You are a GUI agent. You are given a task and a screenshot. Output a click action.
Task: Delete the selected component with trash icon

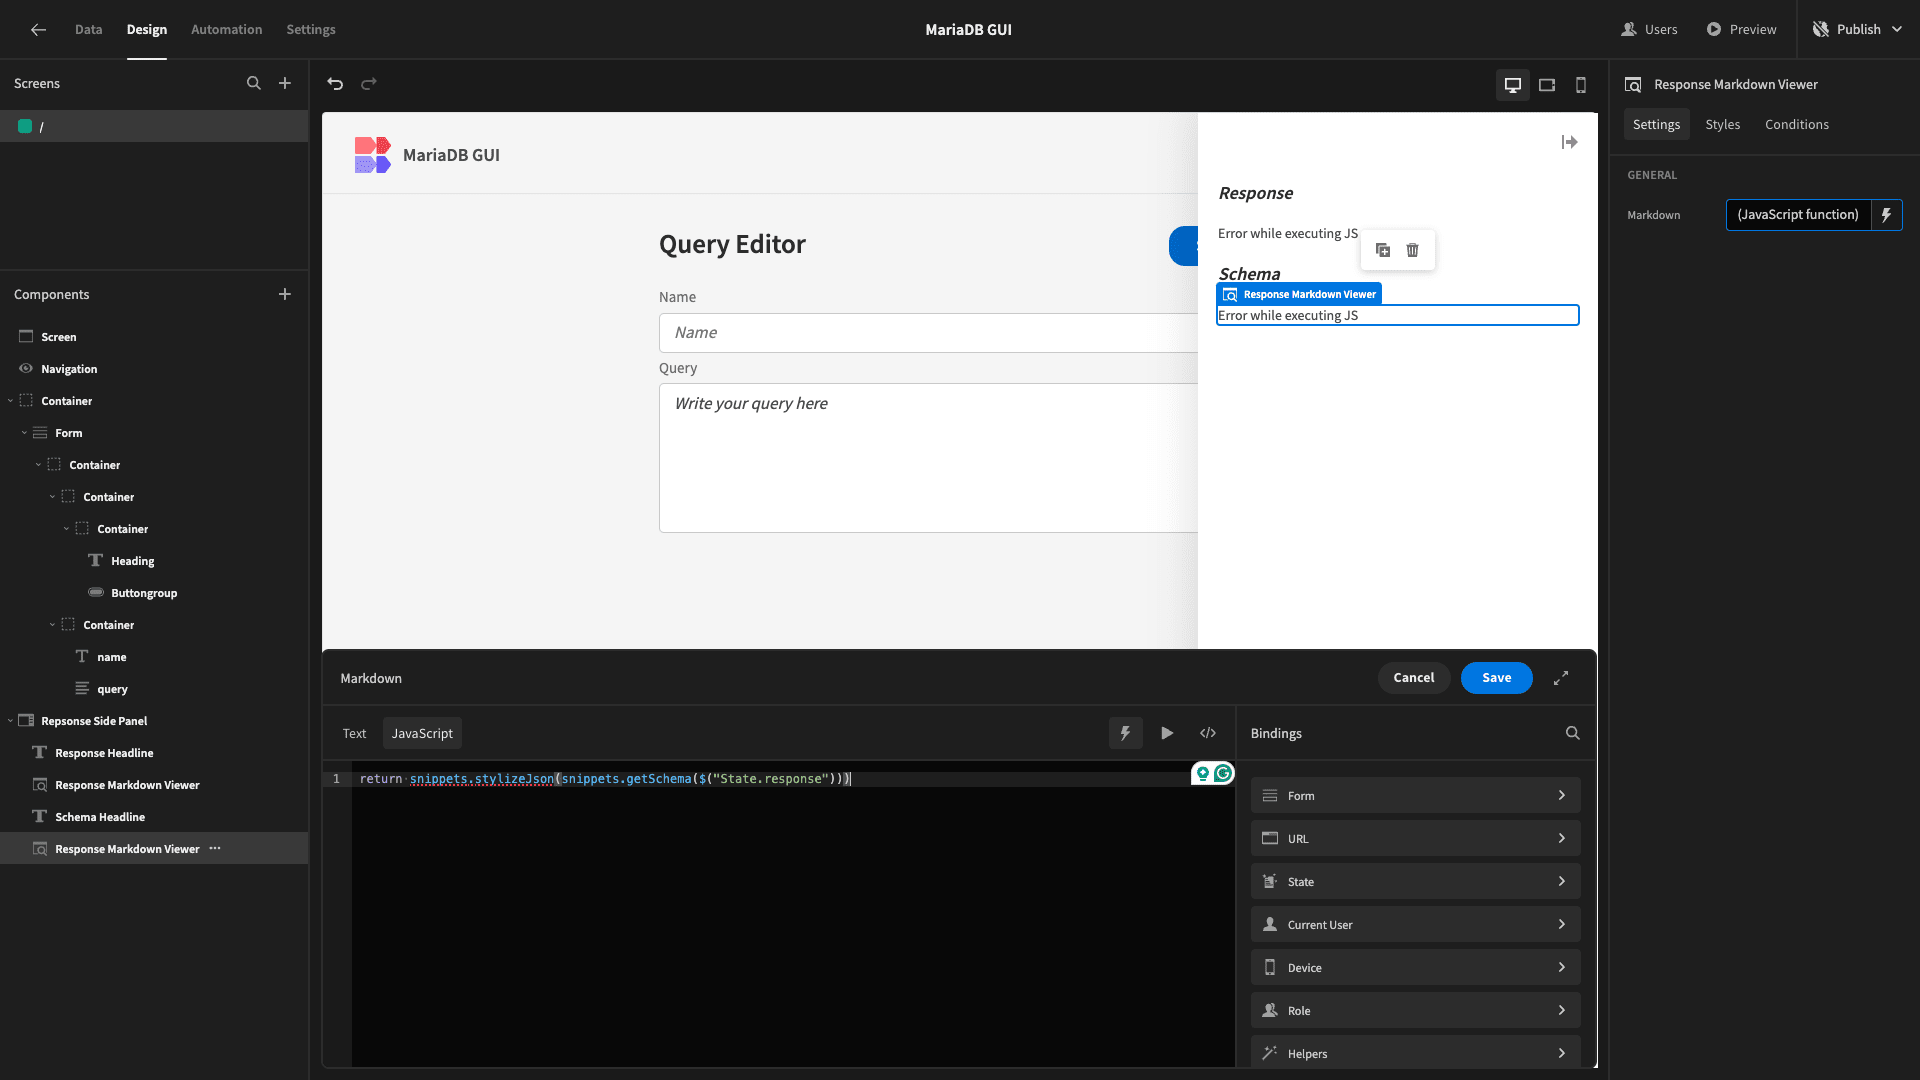click(1413, 250)
